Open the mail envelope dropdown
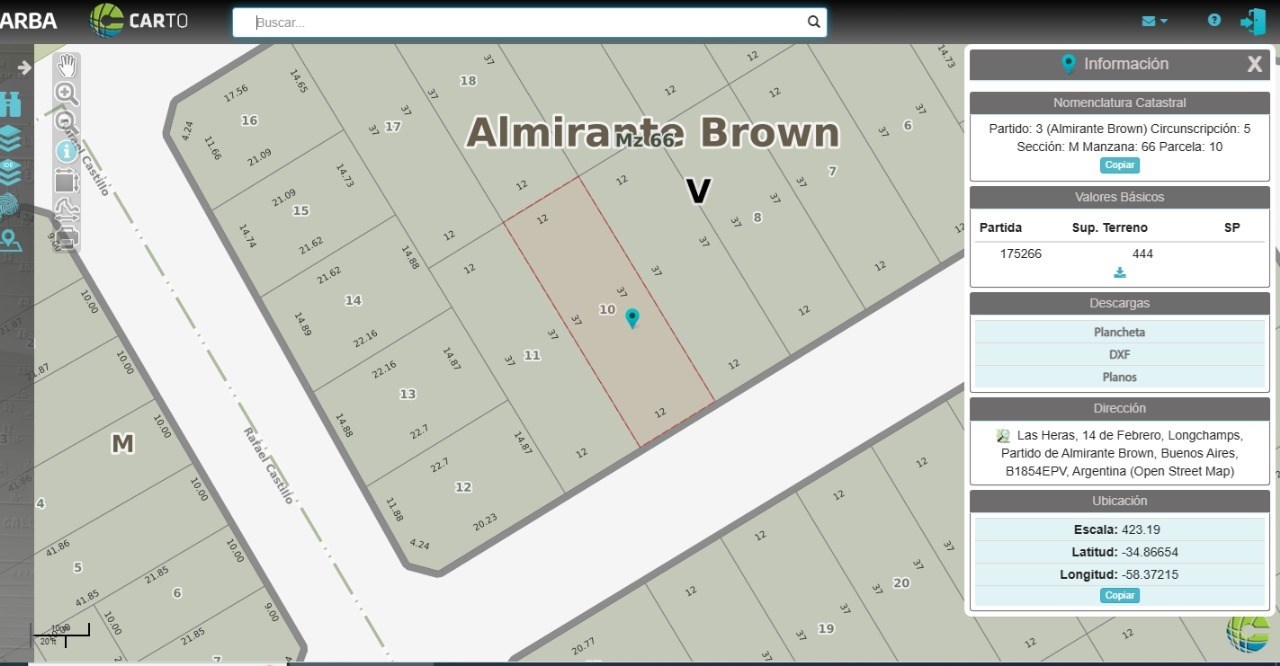Viewport: 1280px width, 666px height. [1154, 21]
